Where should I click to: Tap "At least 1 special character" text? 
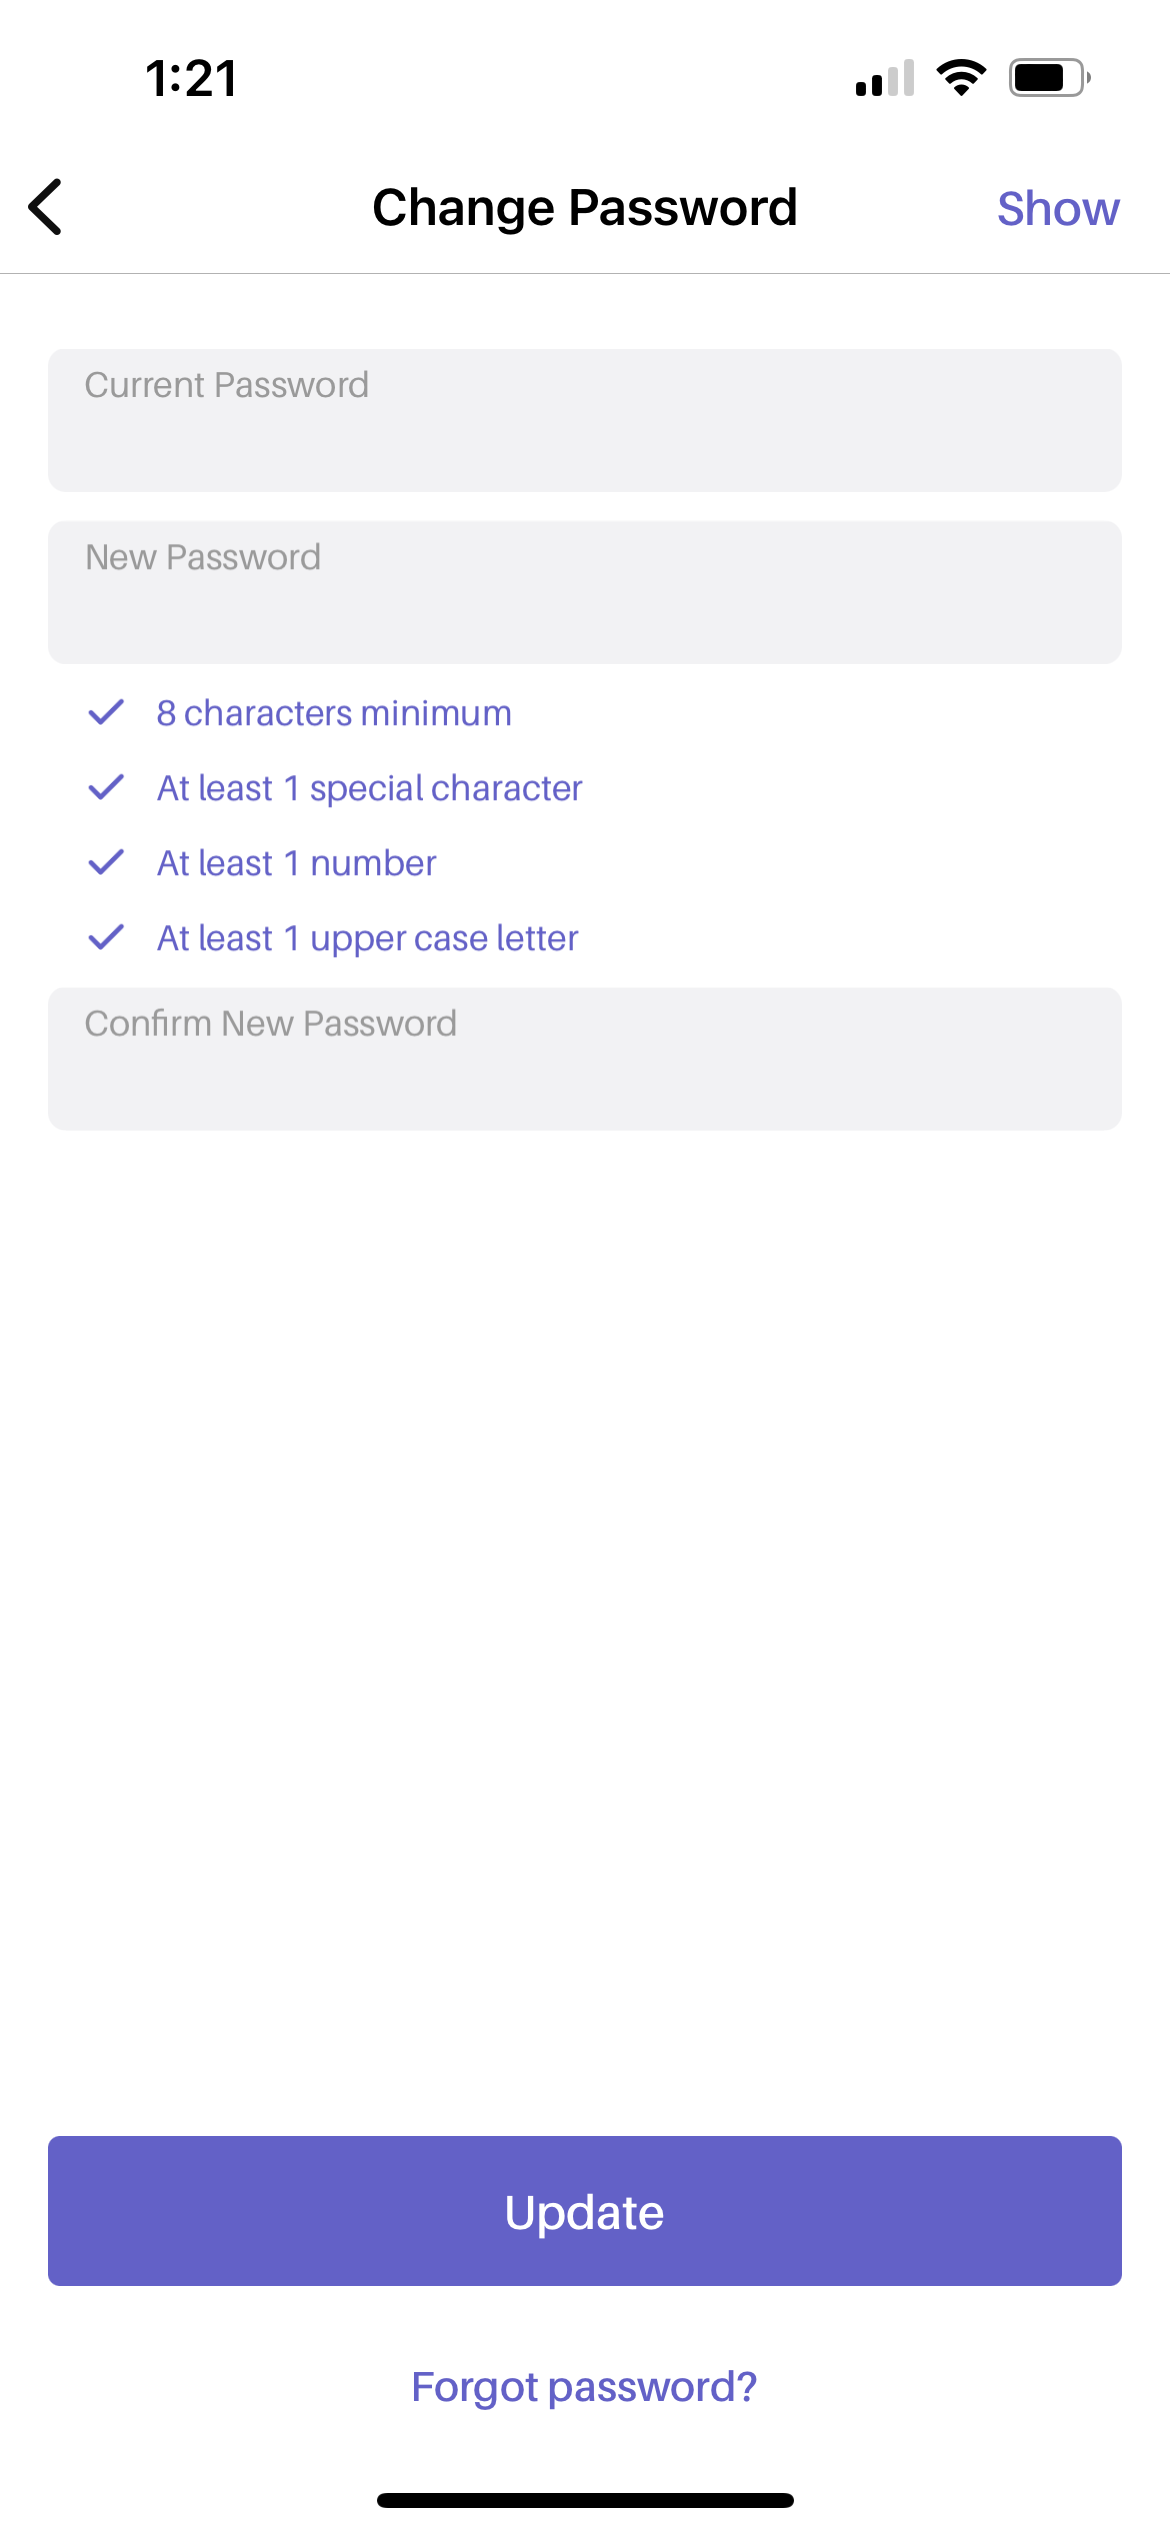(x=369, y=788)
